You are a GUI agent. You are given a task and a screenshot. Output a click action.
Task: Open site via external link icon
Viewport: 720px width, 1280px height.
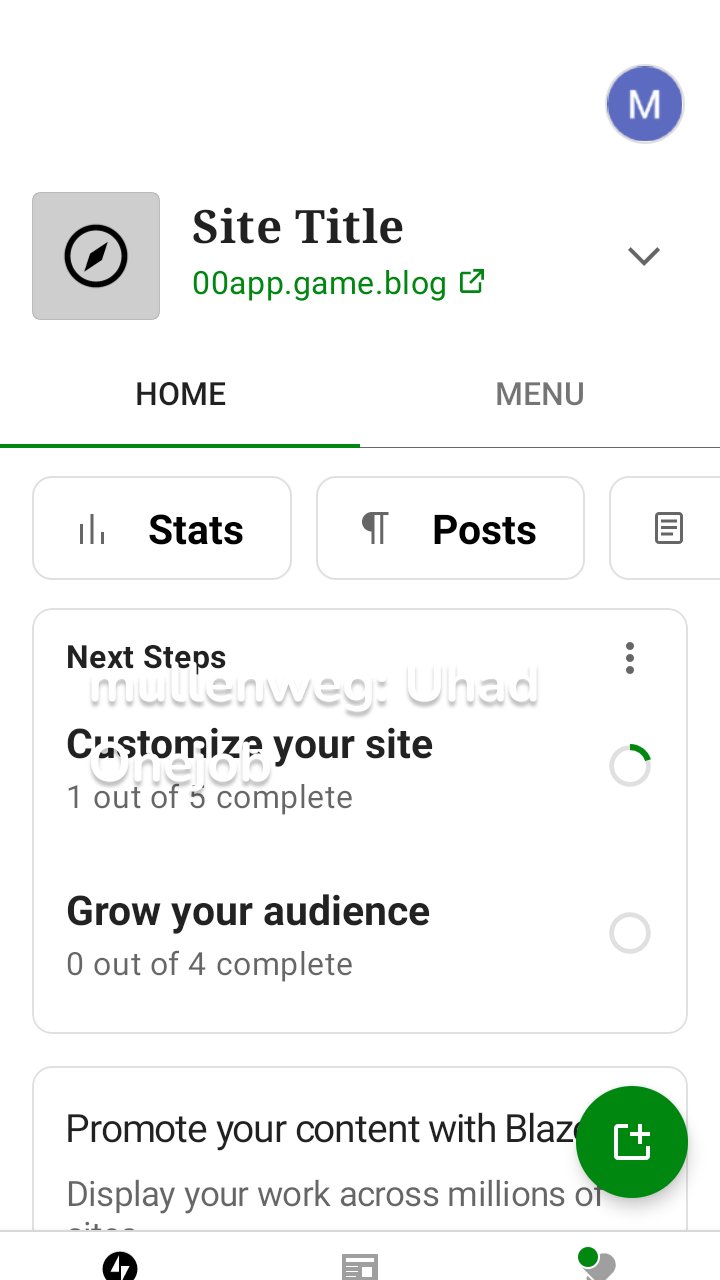point(472,282)
